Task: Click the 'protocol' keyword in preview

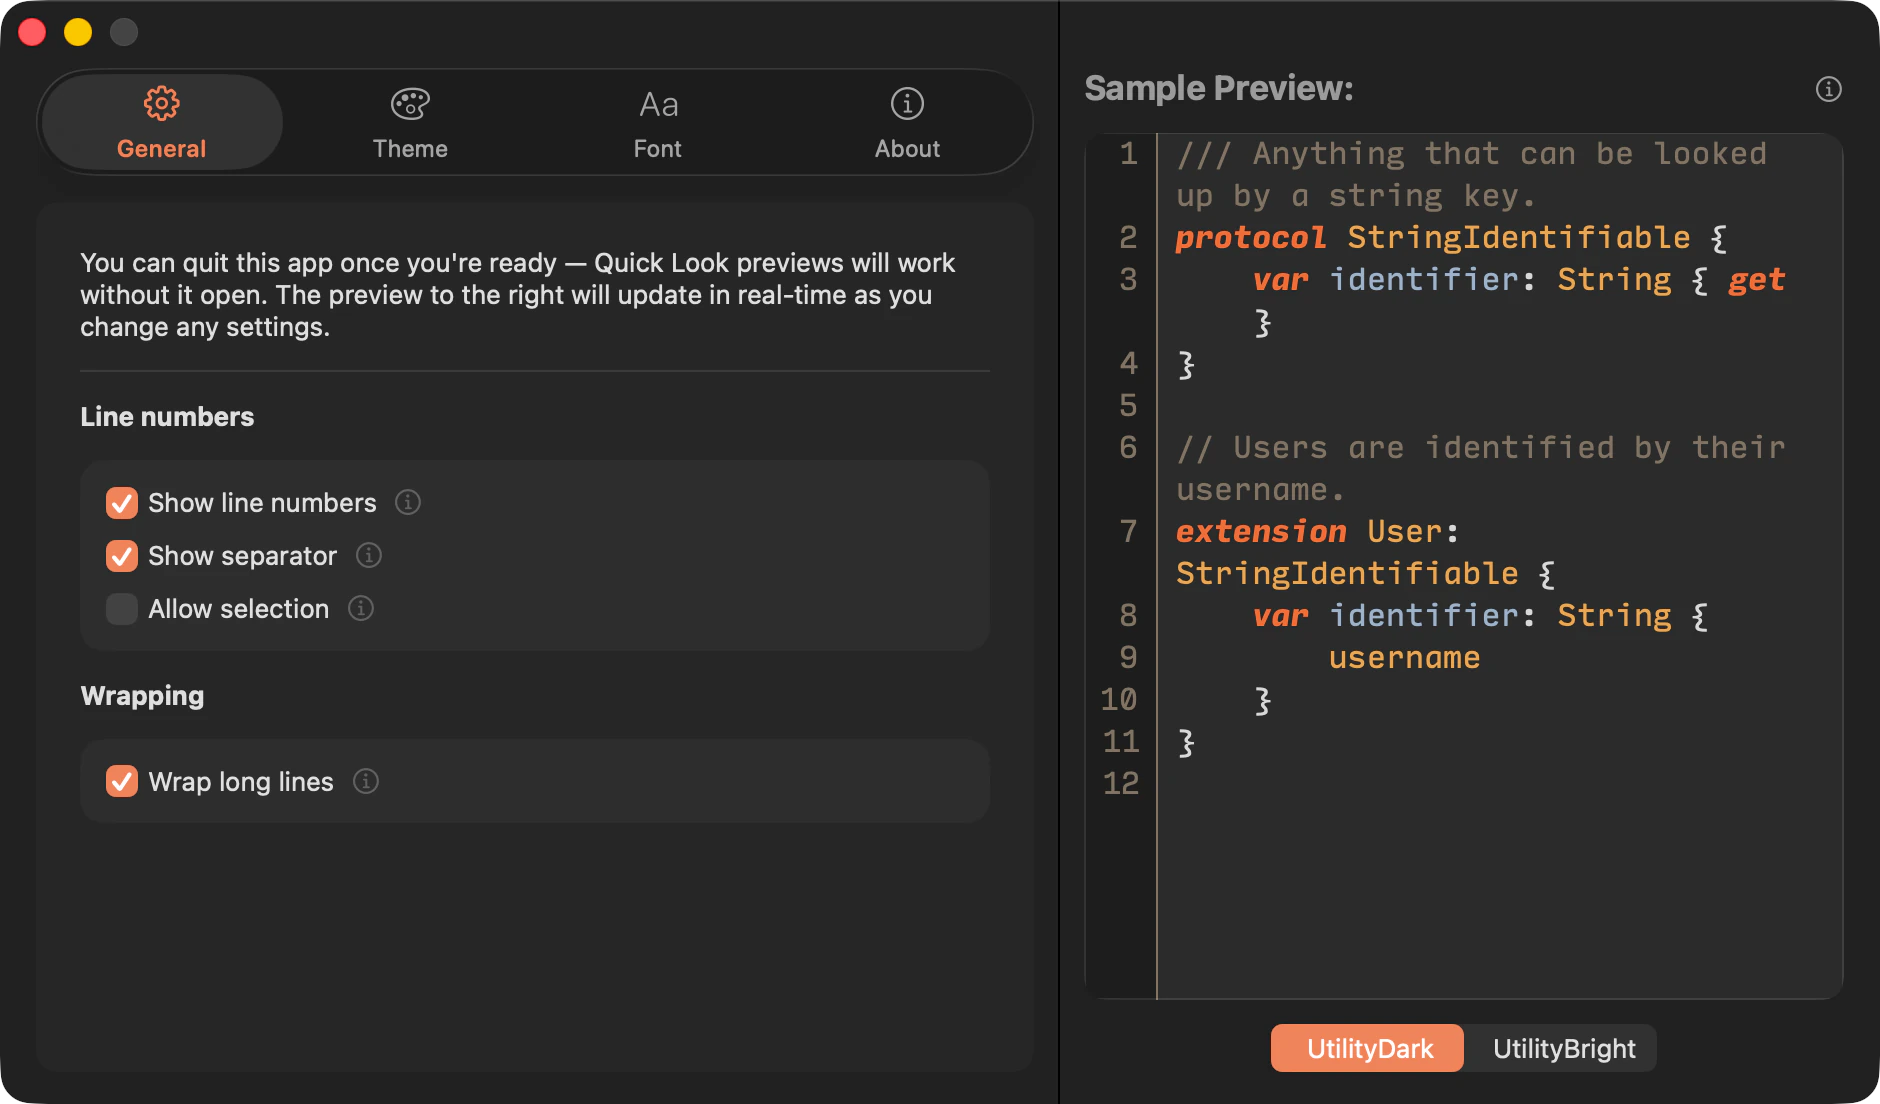Action: [1250, 238]
